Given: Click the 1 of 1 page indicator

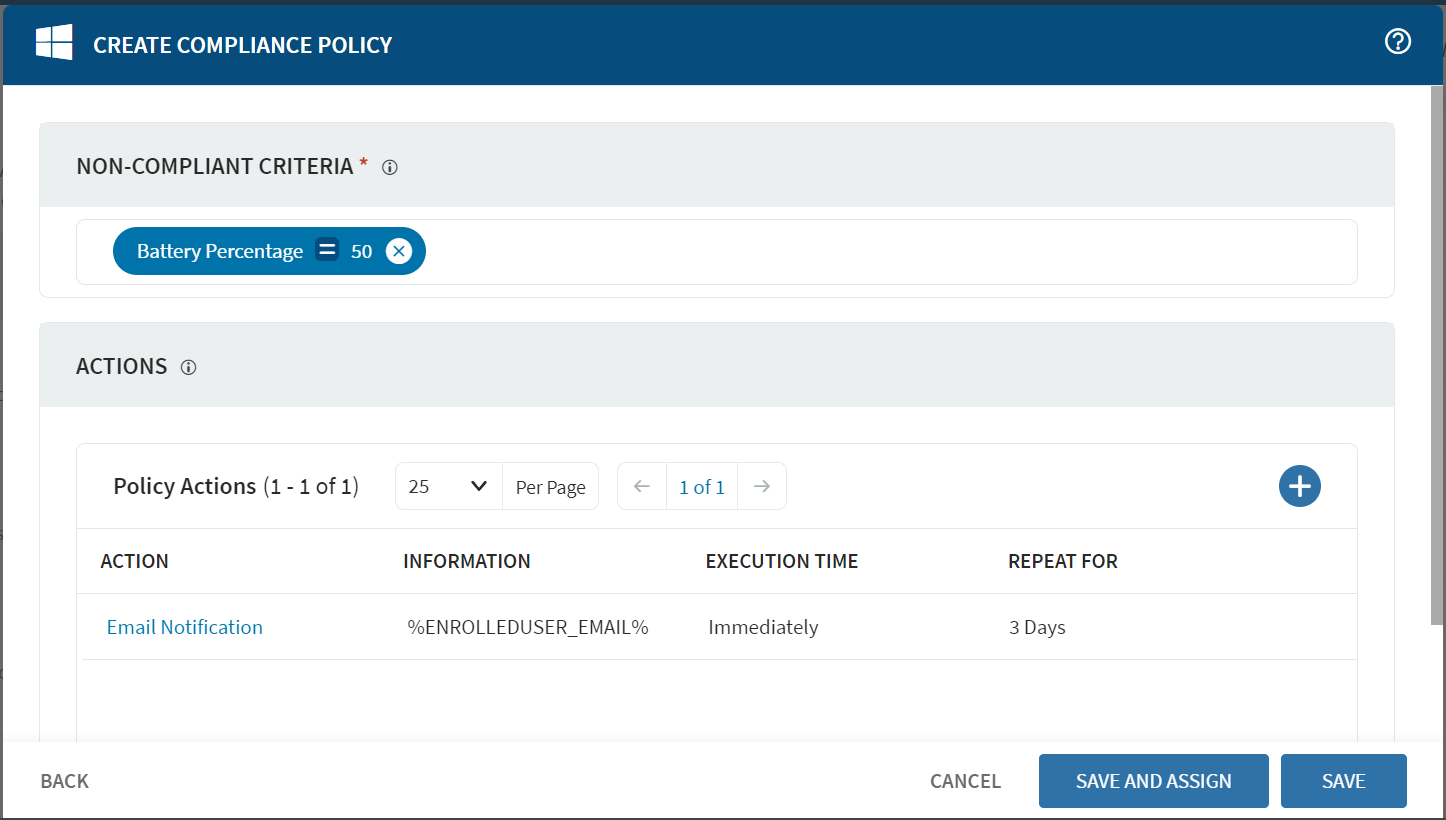Looking at the screenshot, I should 701,486.
